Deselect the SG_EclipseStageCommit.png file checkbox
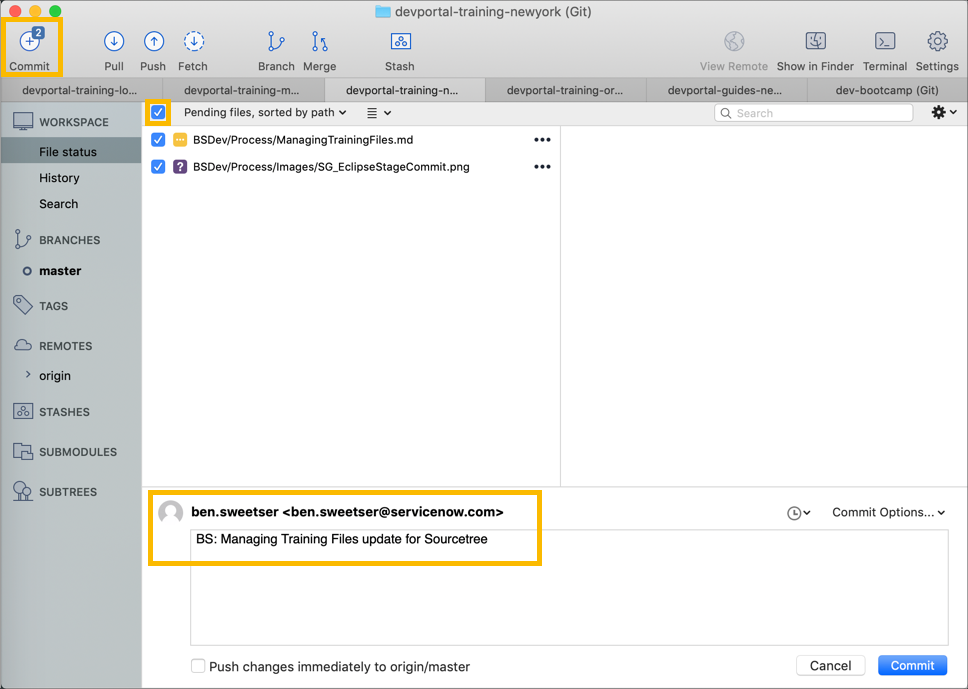 (157, 166)
